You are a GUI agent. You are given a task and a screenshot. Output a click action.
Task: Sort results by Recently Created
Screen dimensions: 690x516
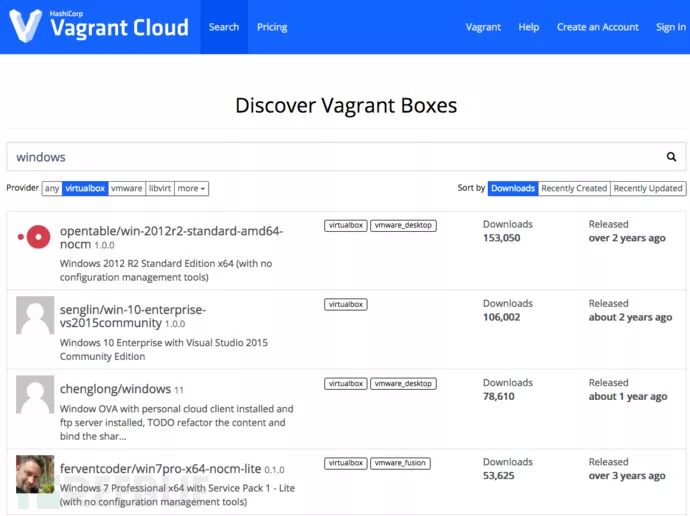click(x=574, y=188)
